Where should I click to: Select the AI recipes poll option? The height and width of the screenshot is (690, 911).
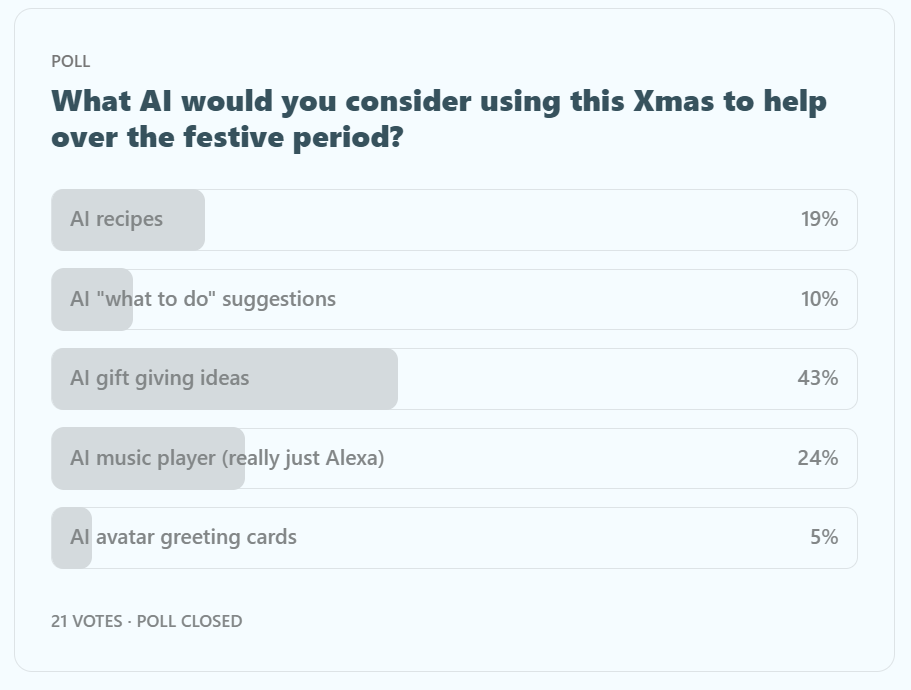click(116, 219)
